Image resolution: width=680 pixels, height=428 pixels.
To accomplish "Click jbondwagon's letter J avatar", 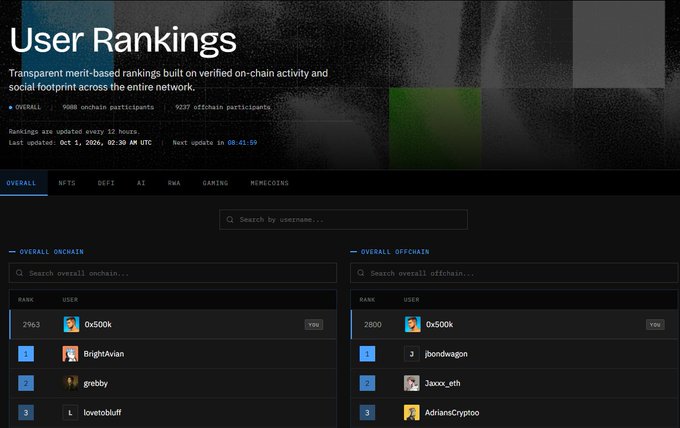I will 412,354.
